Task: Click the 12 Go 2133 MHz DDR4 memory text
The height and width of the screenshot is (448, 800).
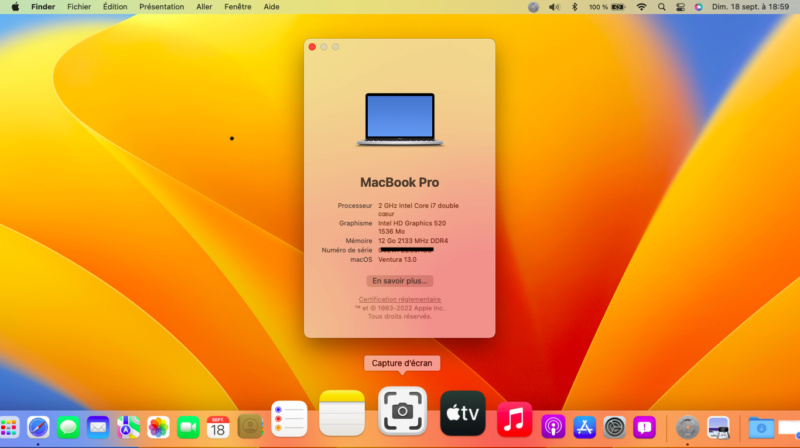Action: [x=413, y=240]
